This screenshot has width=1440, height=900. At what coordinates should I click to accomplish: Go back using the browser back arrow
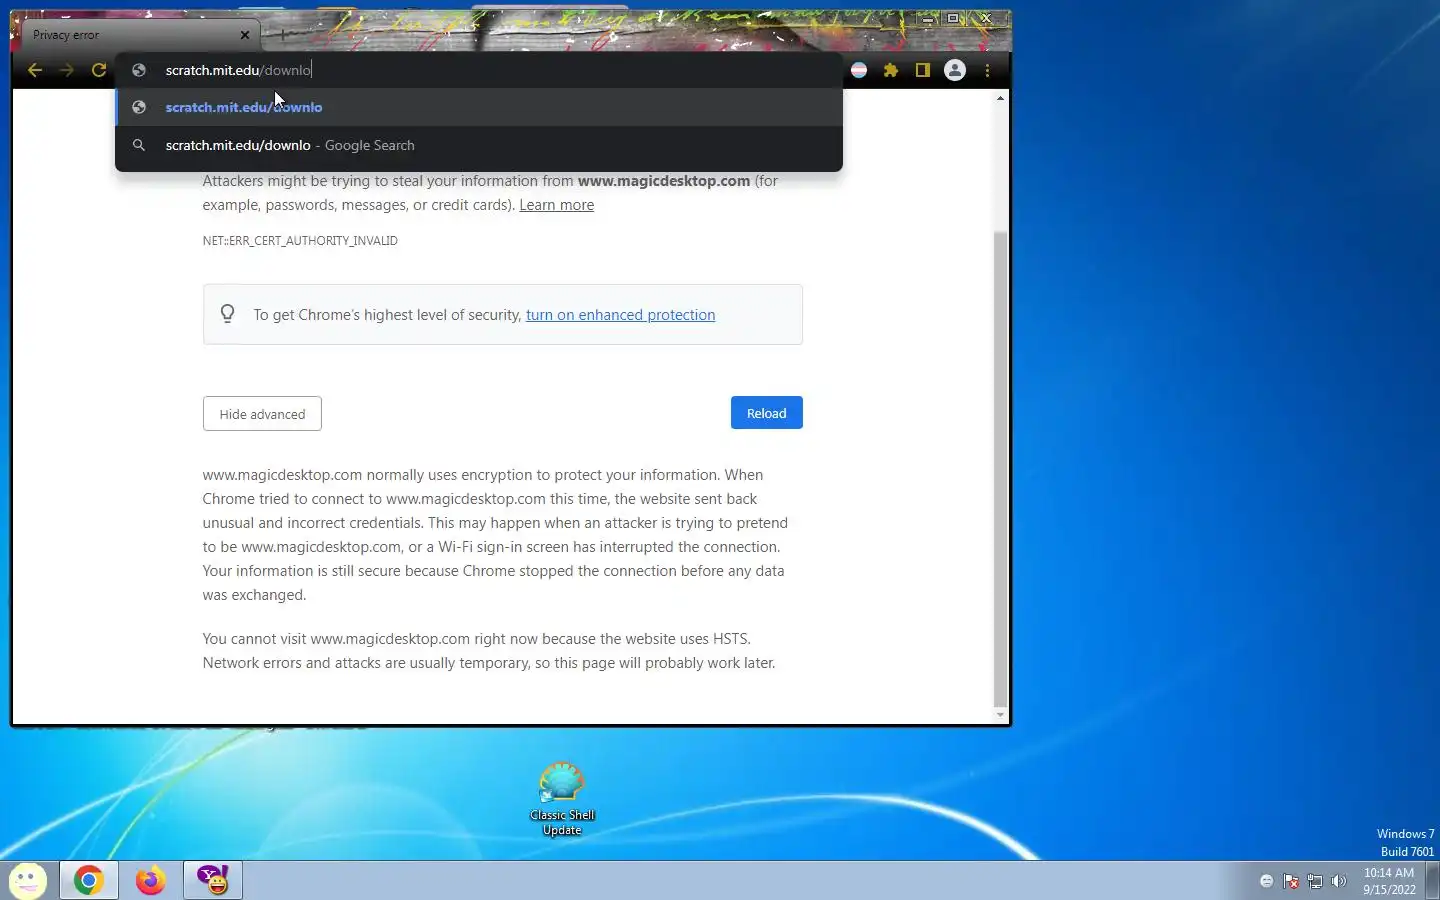[x=35, y=70]
